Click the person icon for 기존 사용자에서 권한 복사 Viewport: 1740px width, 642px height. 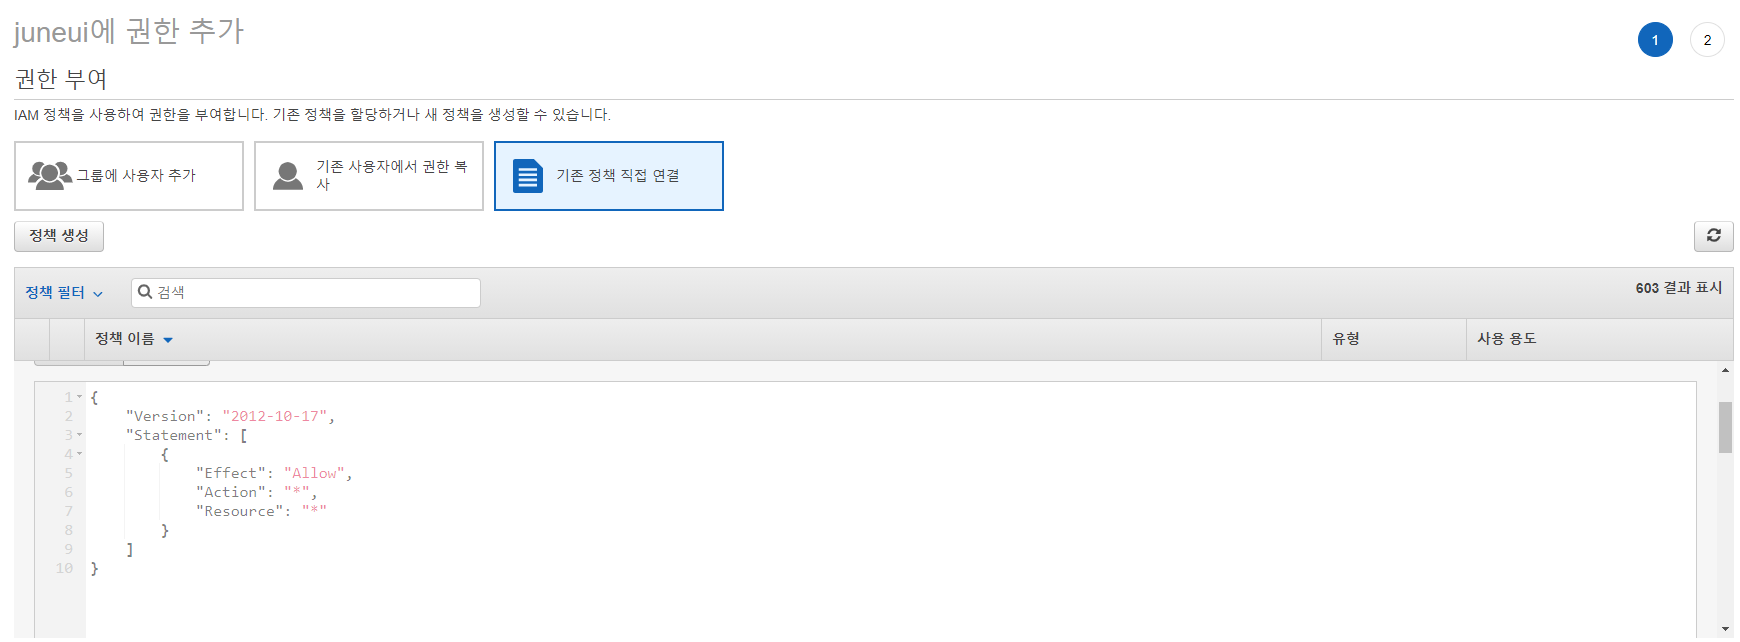click(288, 176)
